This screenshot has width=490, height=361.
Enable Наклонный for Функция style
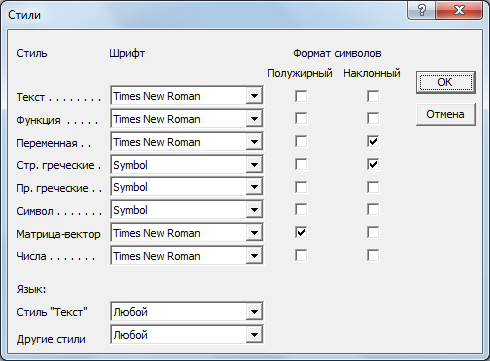point(373,119)
